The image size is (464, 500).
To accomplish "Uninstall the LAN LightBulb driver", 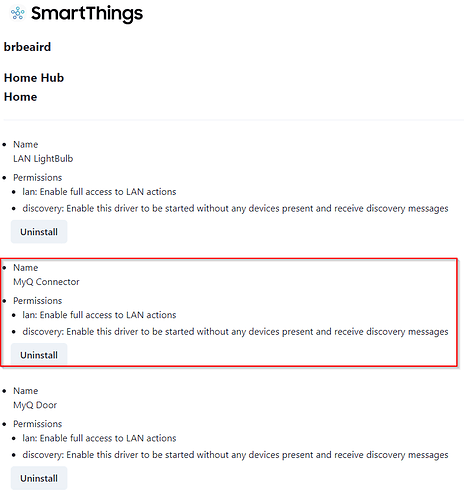I will point(39,232).
